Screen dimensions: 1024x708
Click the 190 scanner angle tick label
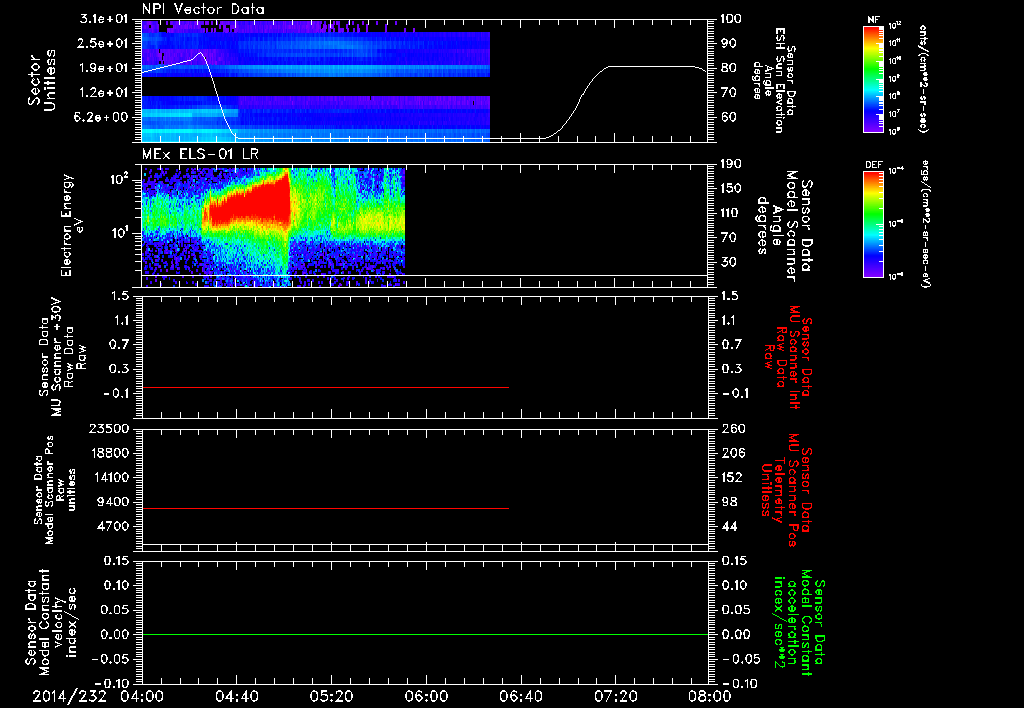tap(731, 164)
